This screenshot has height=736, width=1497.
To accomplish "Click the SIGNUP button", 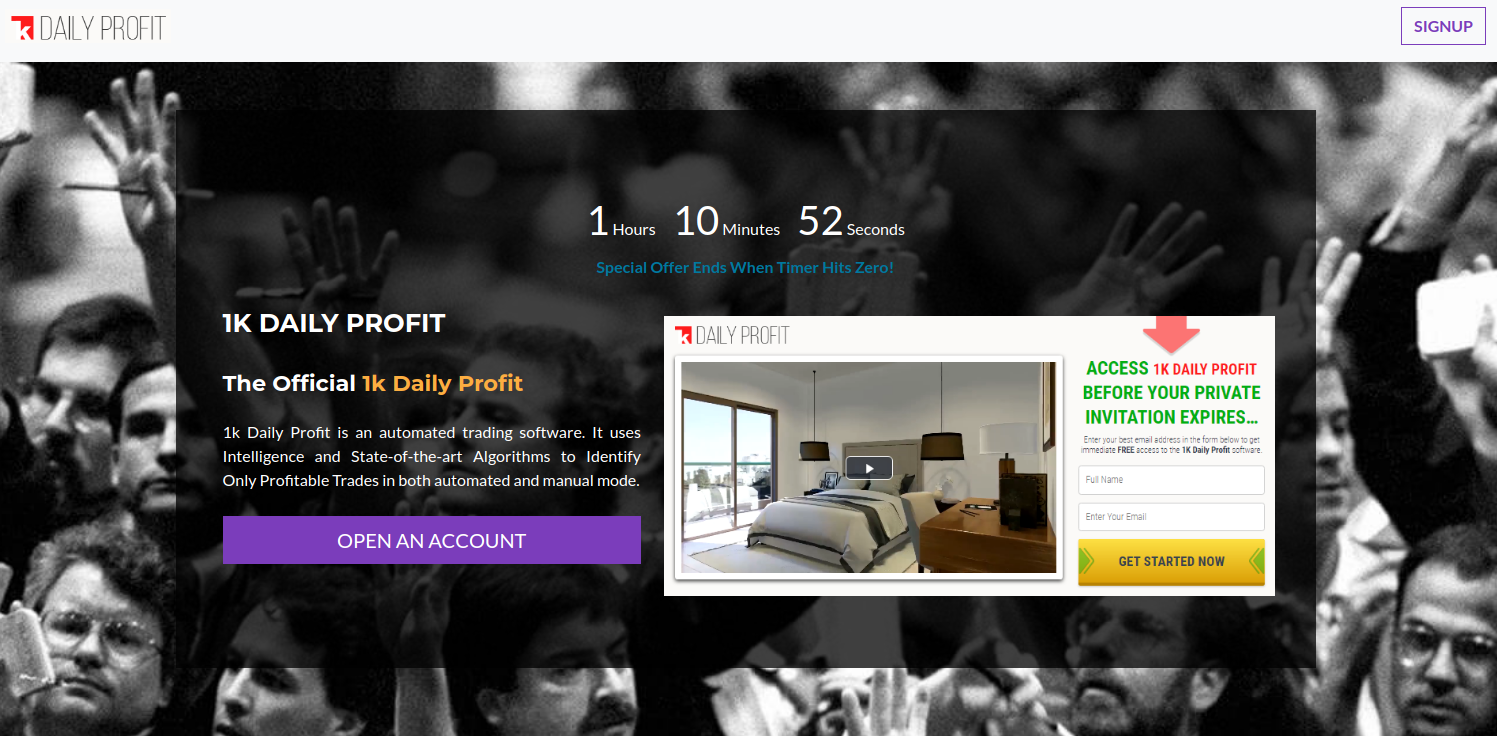I will coord(1443,26).
